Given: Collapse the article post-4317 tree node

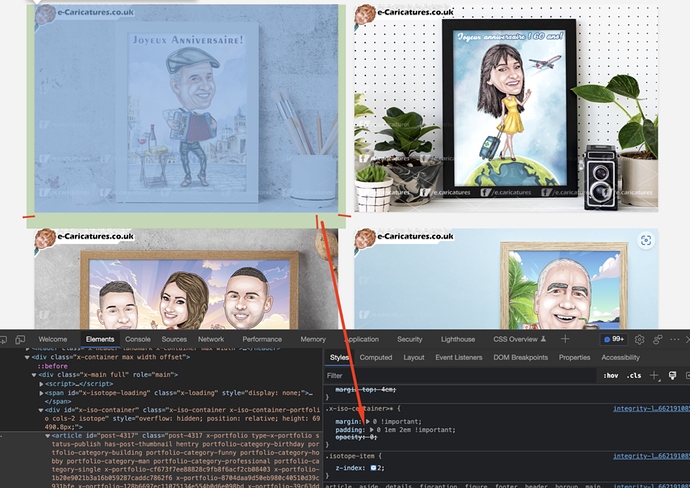Looking at the screenshot, I should pos(45,436).
